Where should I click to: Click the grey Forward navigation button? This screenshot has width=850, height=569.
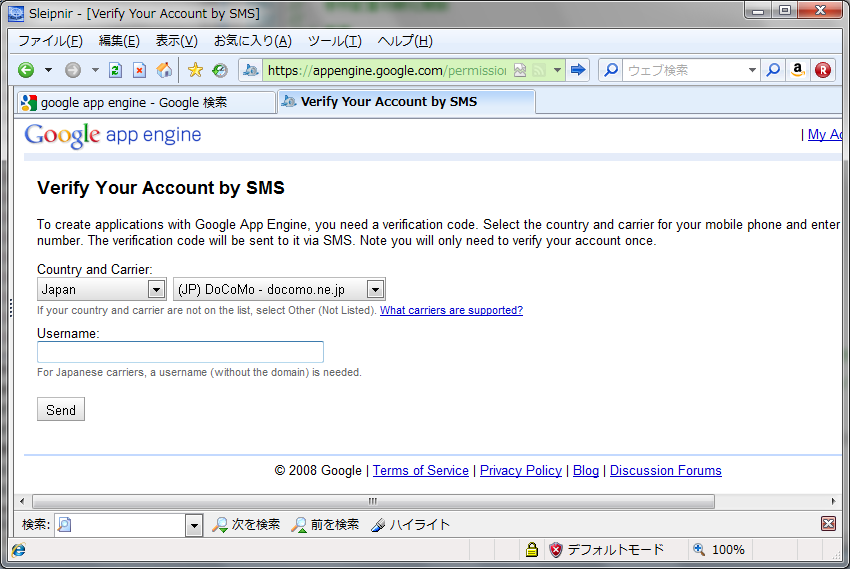[73, 70]
